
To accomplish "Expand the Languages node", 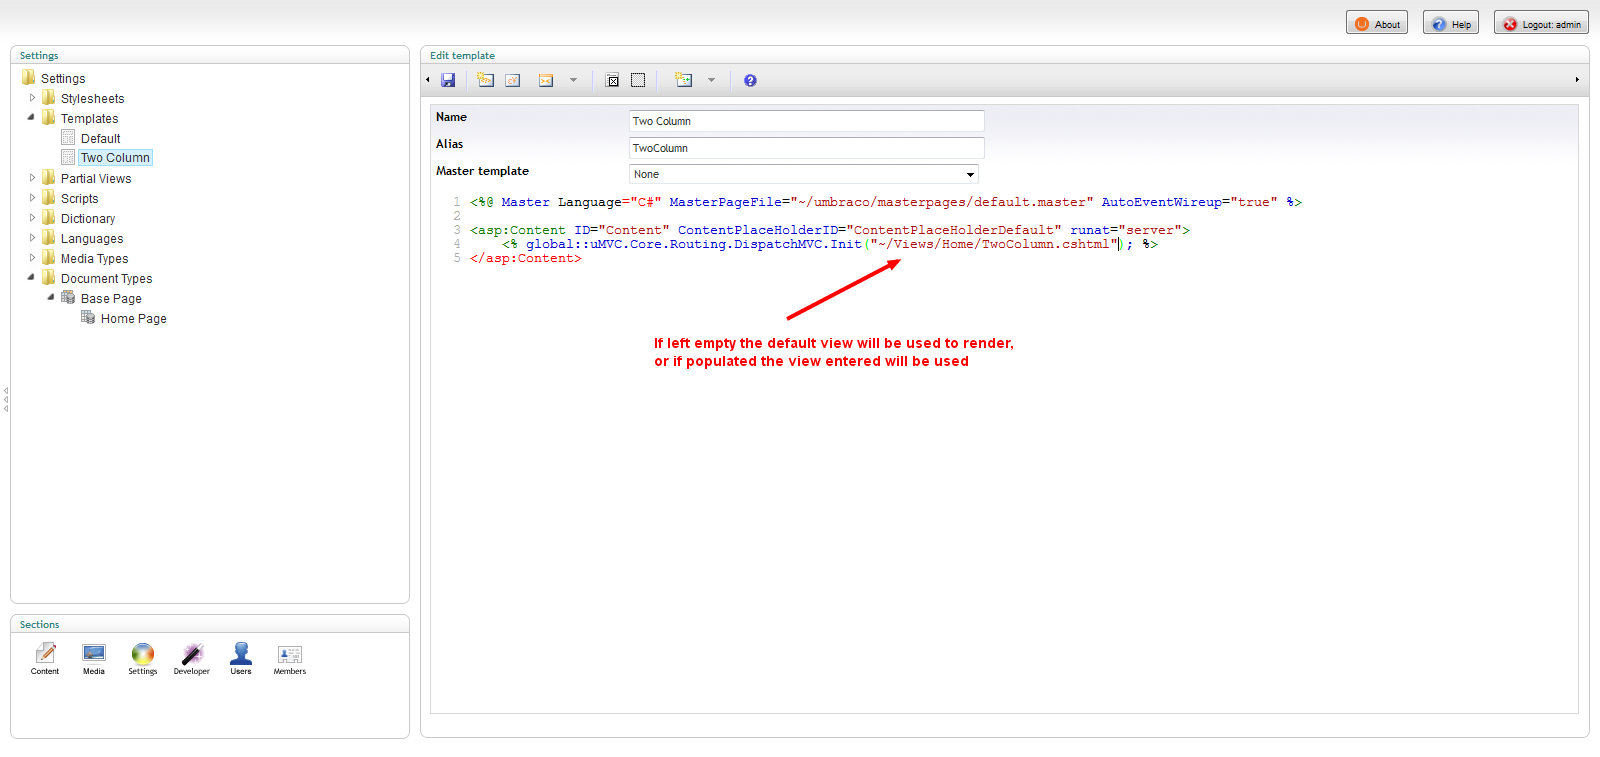I will pos(32,238).
